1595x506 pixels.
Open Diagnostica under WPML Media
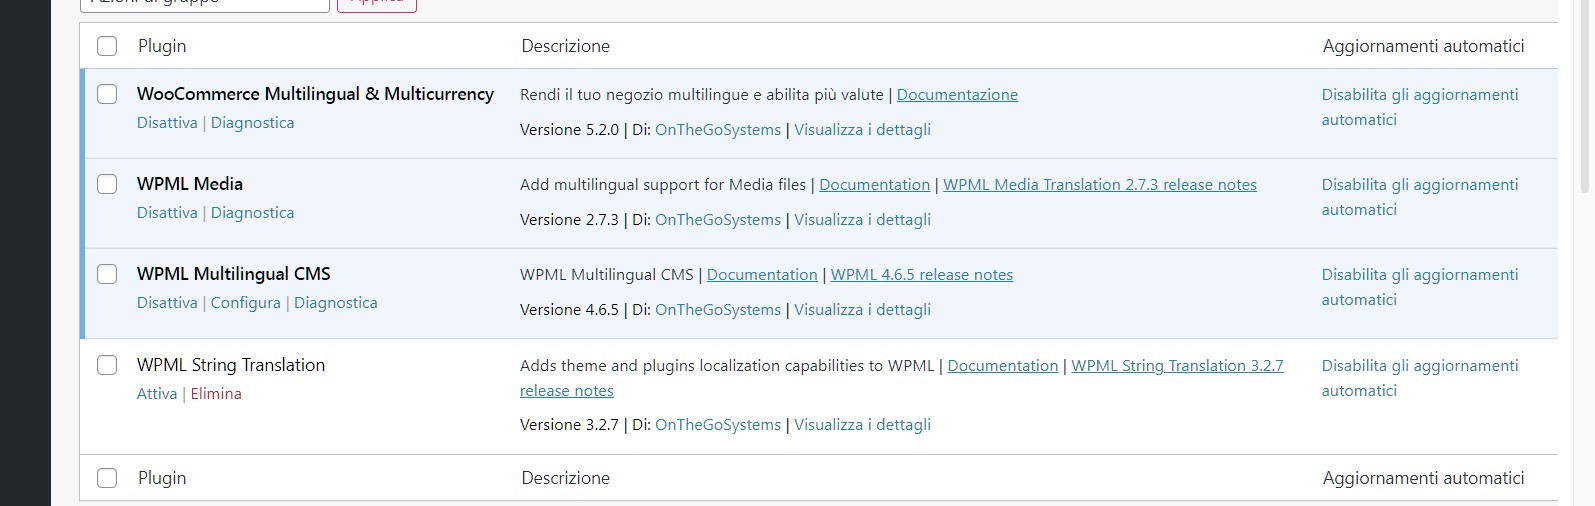click(x=252, y=212)
